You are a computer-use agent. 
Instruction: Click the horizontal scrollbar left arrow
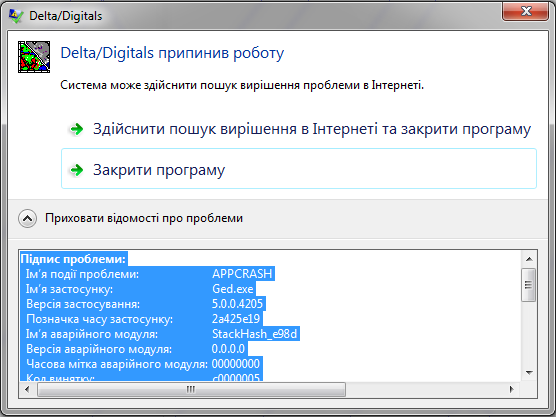27,389
